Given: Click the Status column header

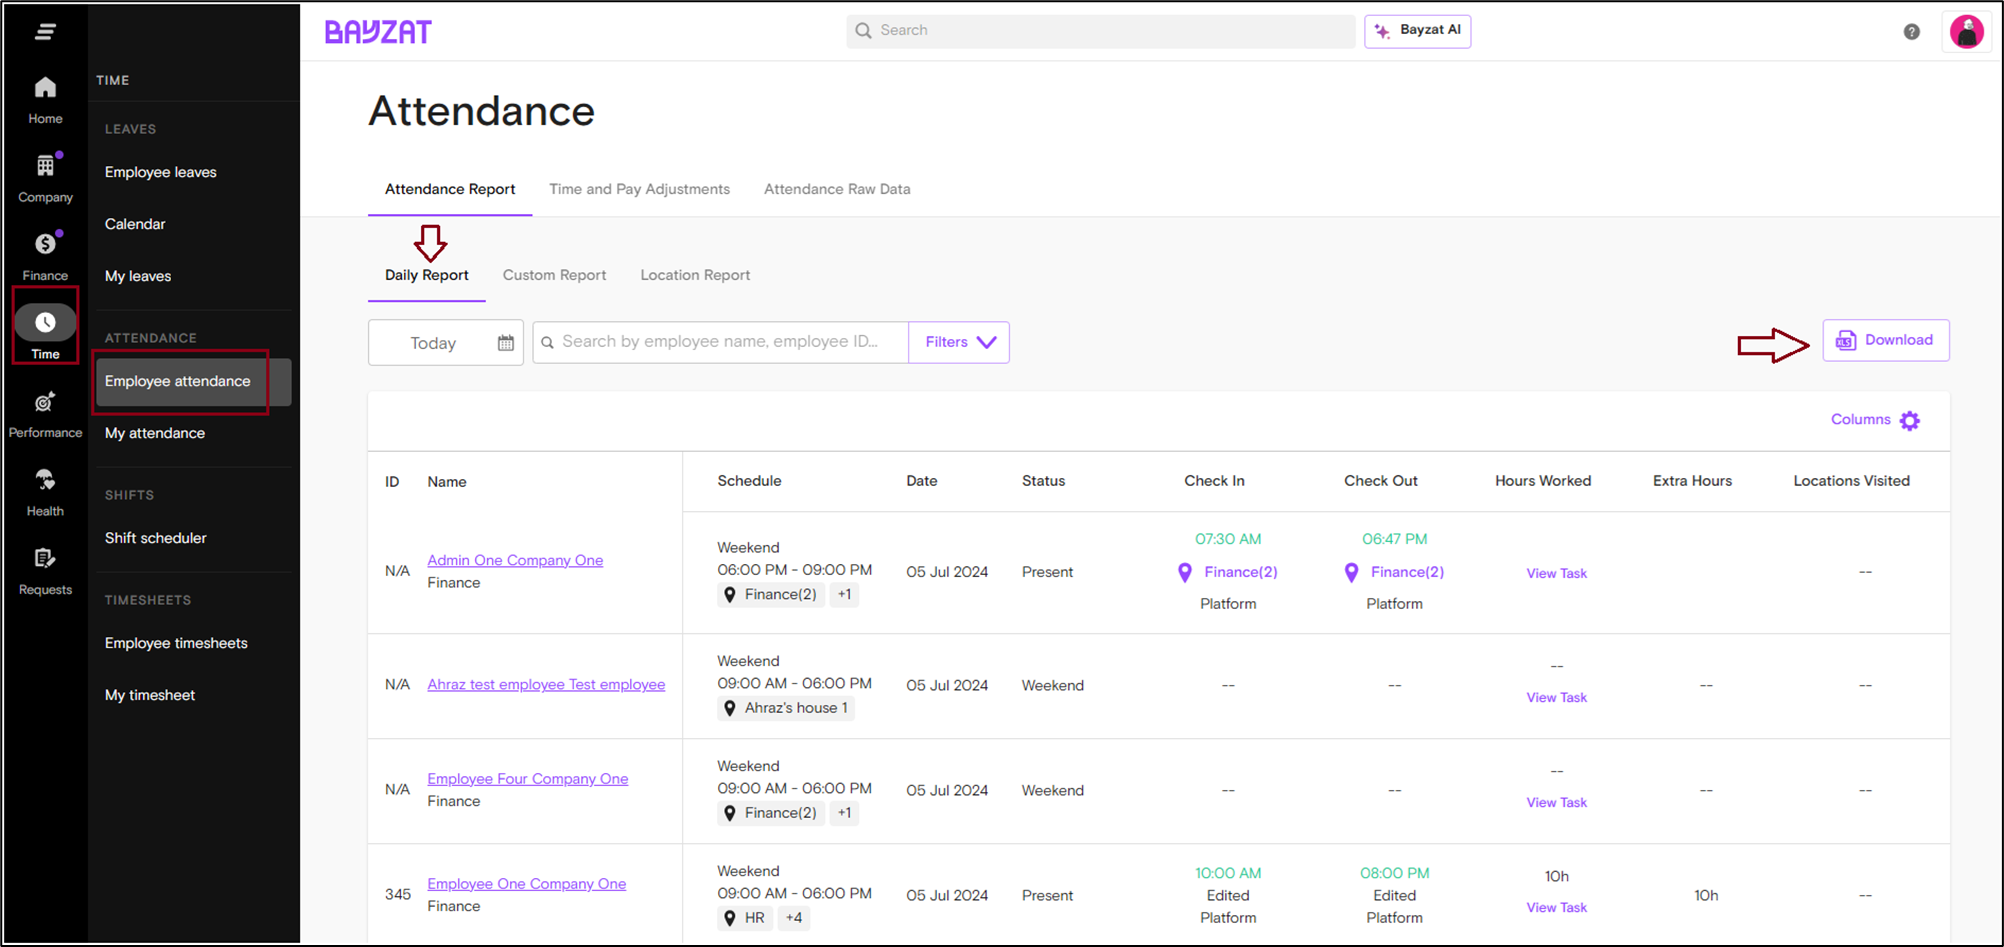Looking at the screenshot, I should [x=1043, y=481].
